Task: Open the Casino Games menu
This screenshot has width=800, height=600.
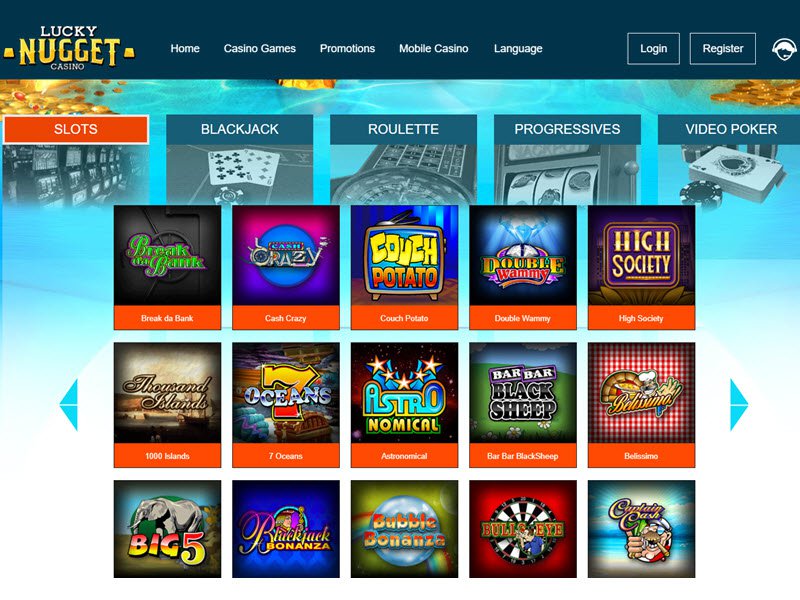Action: click(260, 48)
